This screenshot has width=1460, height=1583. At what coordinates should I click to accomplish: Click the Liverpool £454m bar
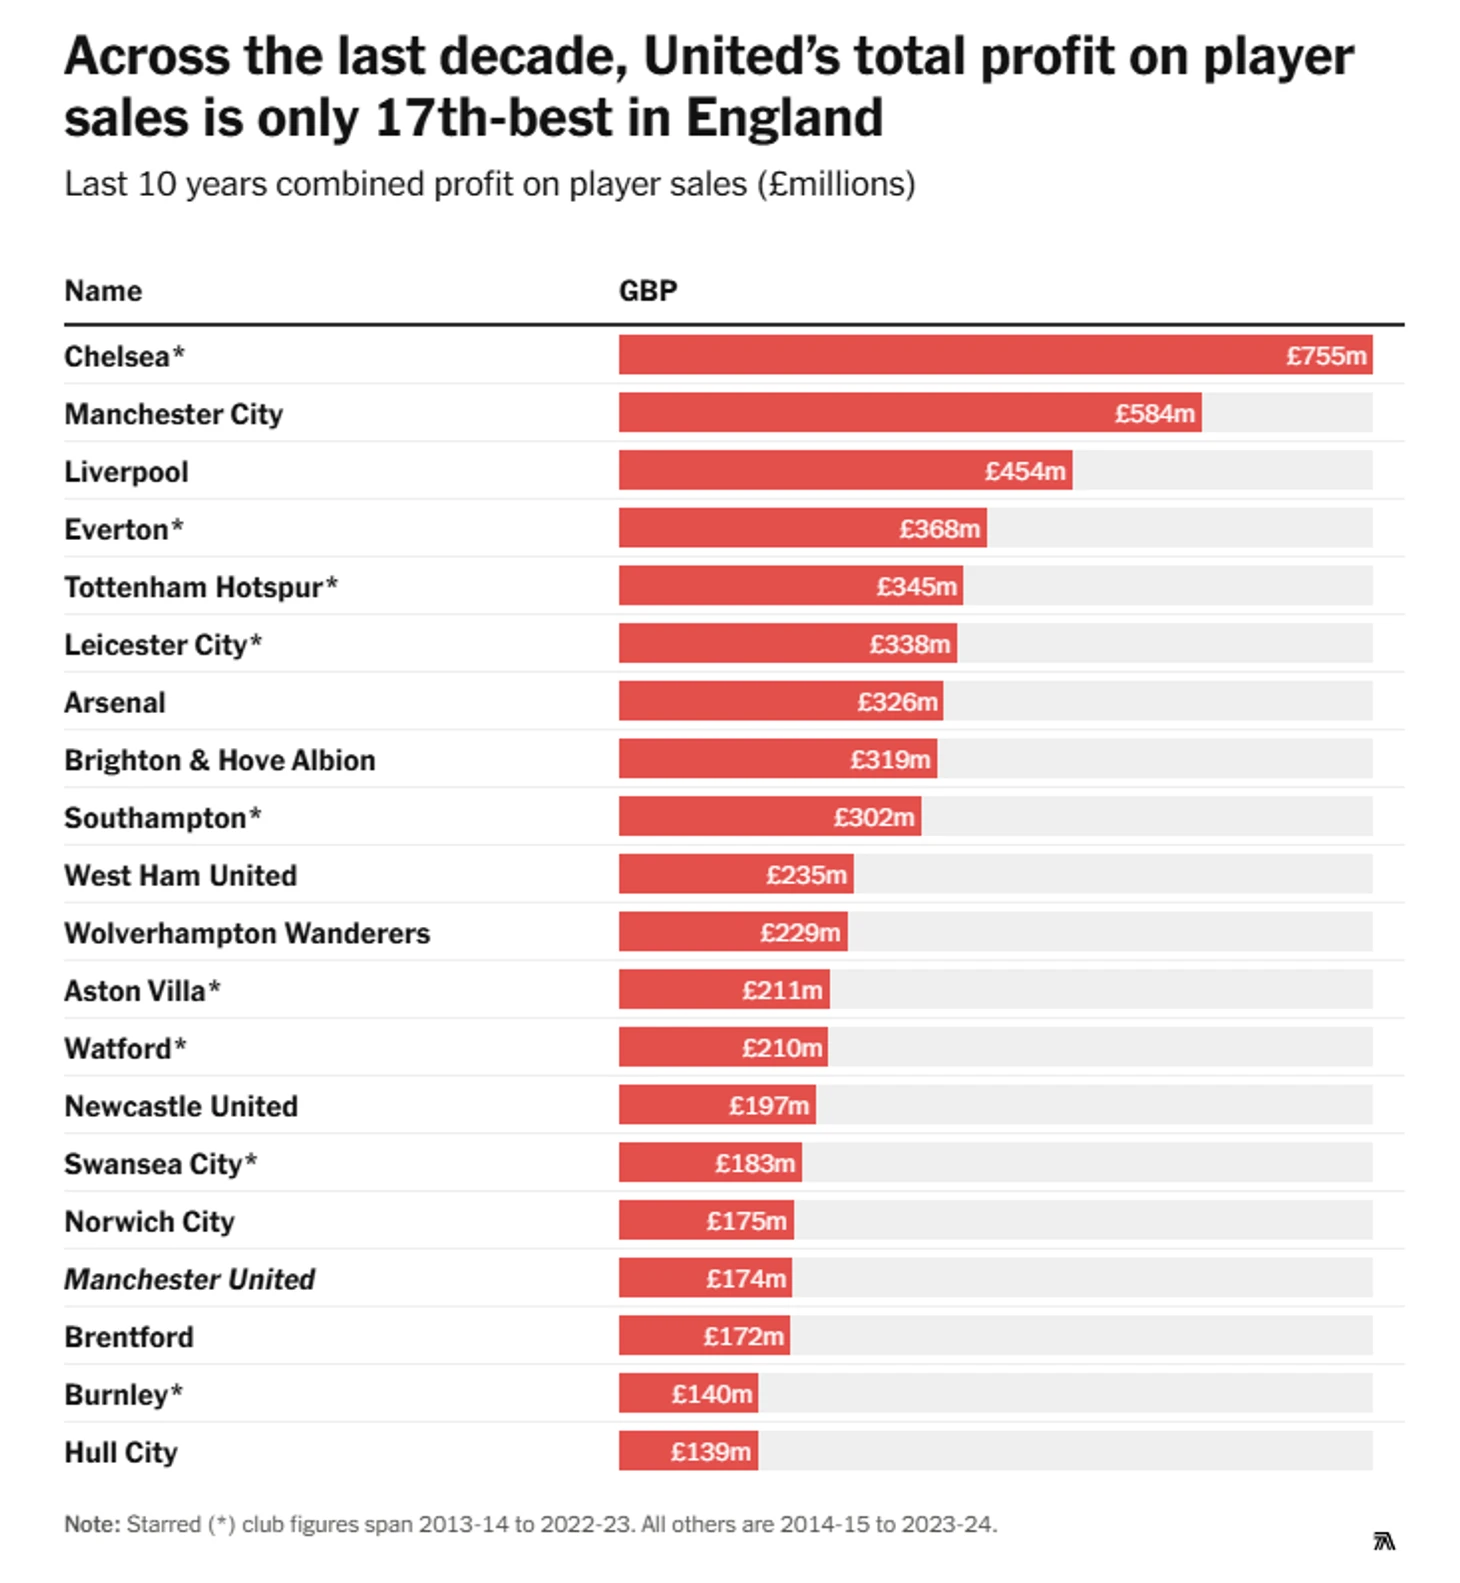tap(845, 470)
